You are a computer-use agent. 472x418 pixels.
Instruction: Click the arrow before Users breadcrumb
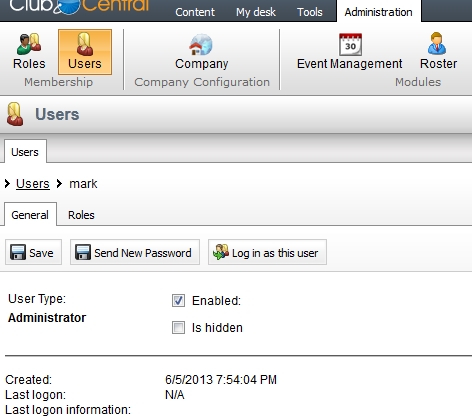[x=7, y=183]
